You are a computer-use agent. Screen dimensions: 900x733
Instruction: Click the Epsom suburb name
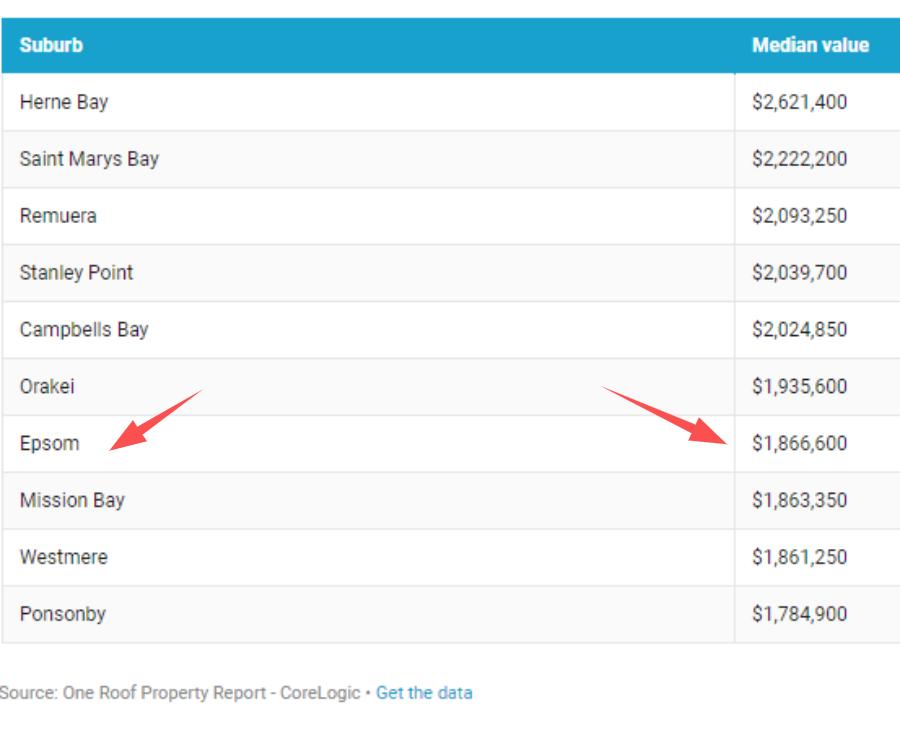(49, 443)
